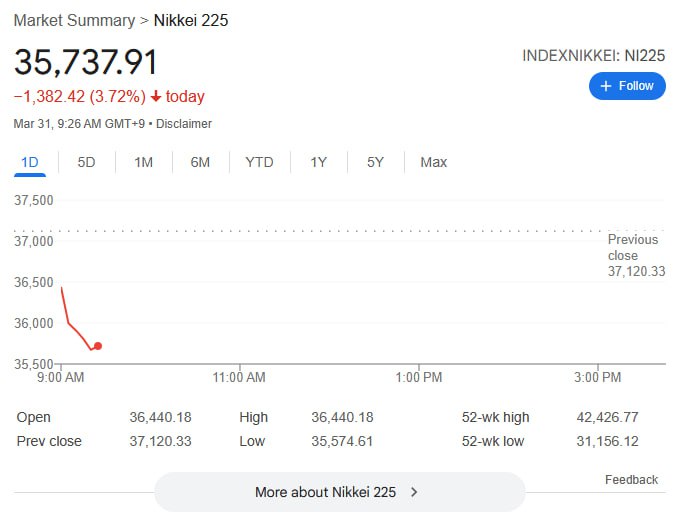Click the INDEXNIKKEI: NI225 ticker label
The image size is (691, 517).
coord(593,56)
